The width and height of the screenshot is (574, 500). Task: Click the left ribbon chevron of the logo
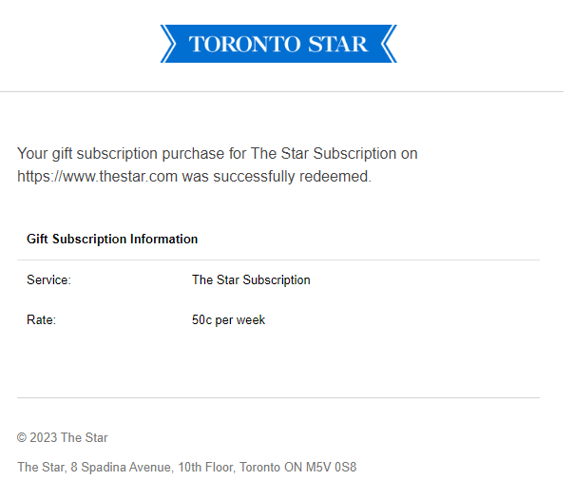tap(168, 44)
